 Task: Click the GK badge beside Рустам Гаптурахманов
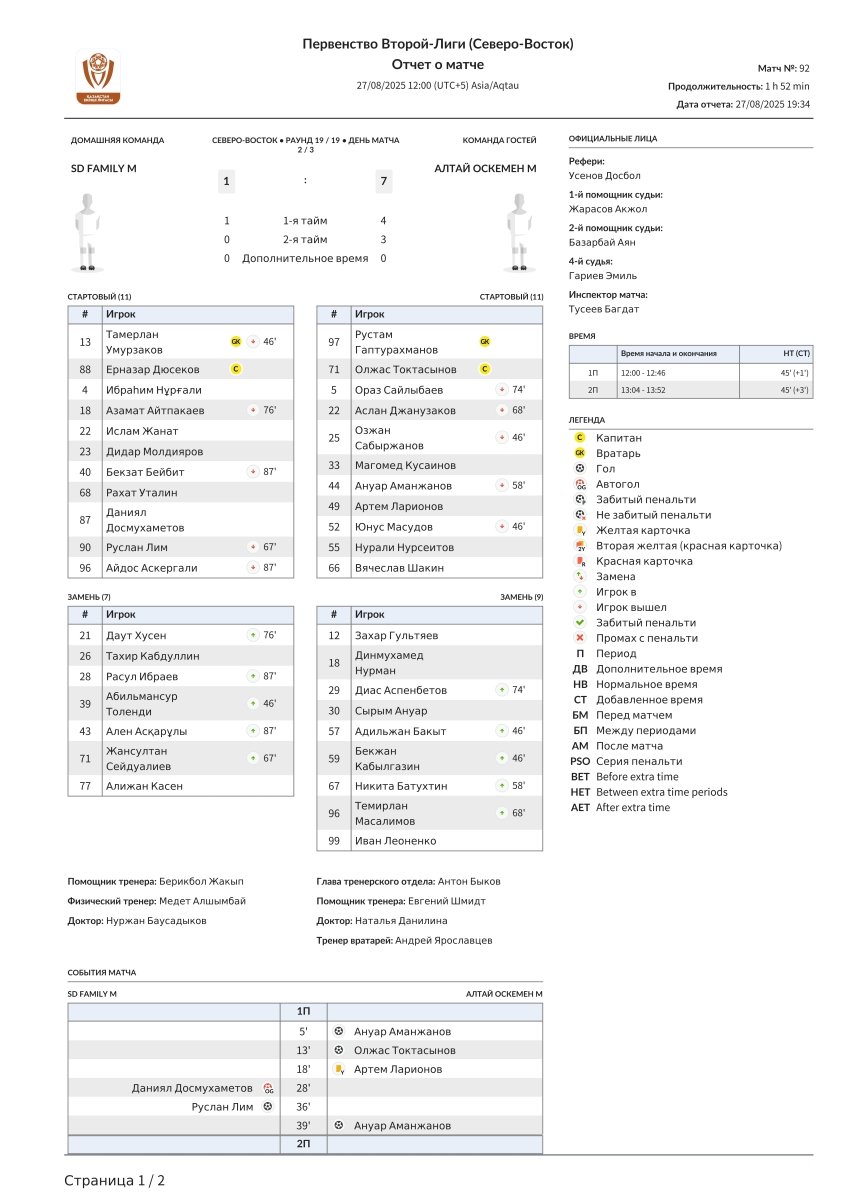click(x=485, y=342)
